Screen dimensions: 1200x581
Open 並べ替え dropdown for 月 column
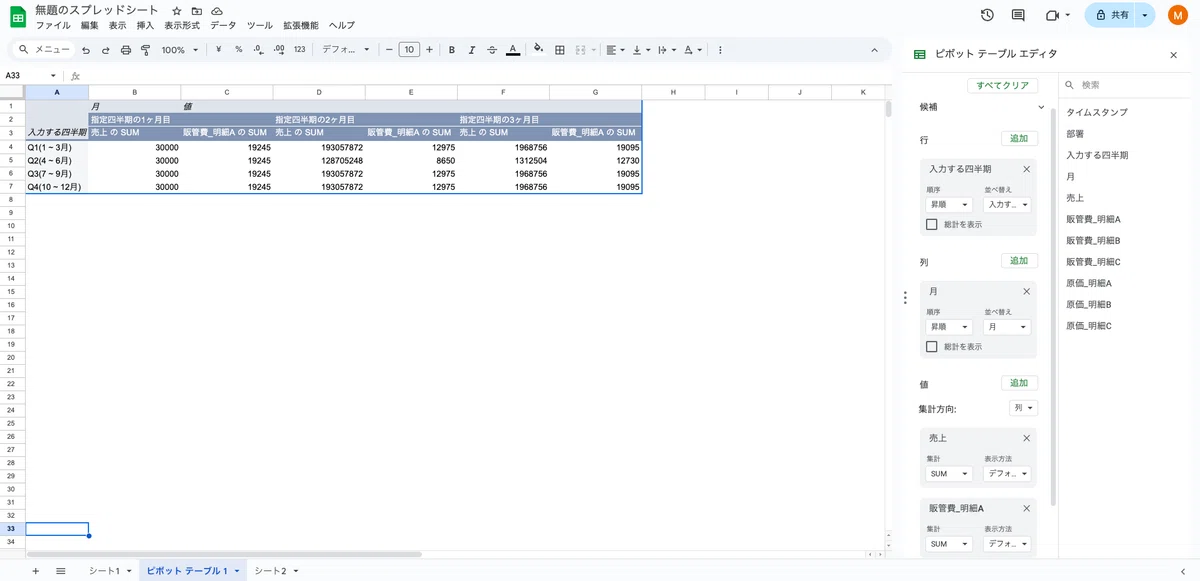pyautogui.click(x=1007, y=326)
